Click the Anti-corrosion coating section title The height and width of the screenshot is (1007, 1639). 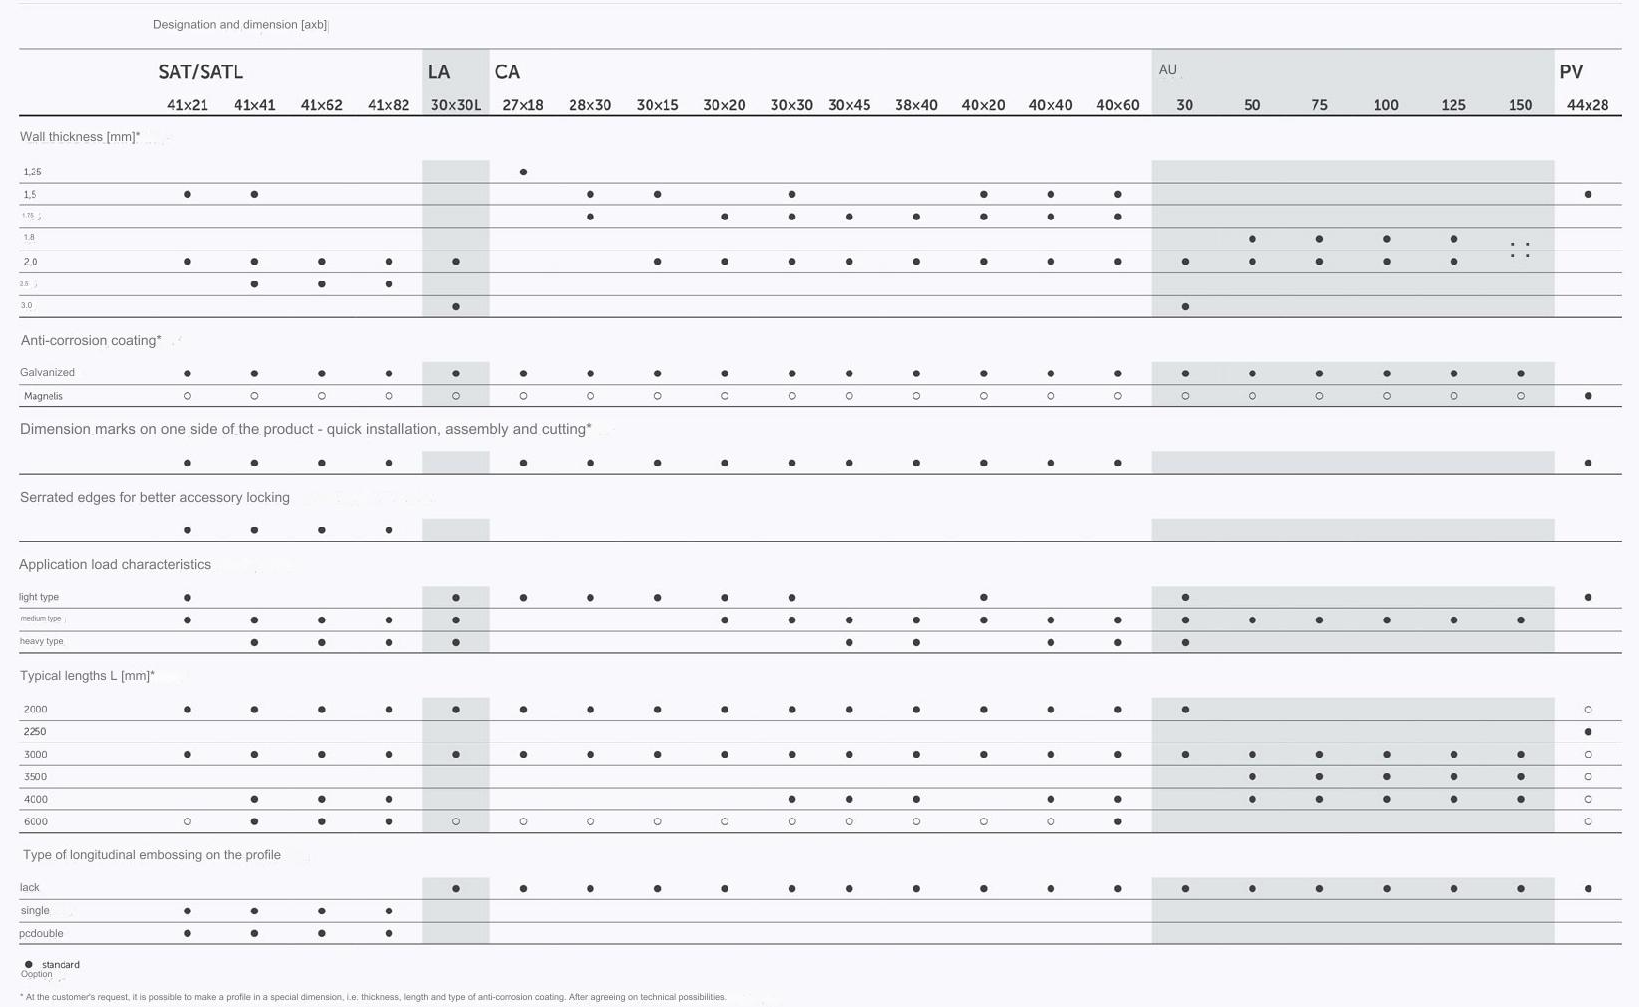[x=91, y=340]
